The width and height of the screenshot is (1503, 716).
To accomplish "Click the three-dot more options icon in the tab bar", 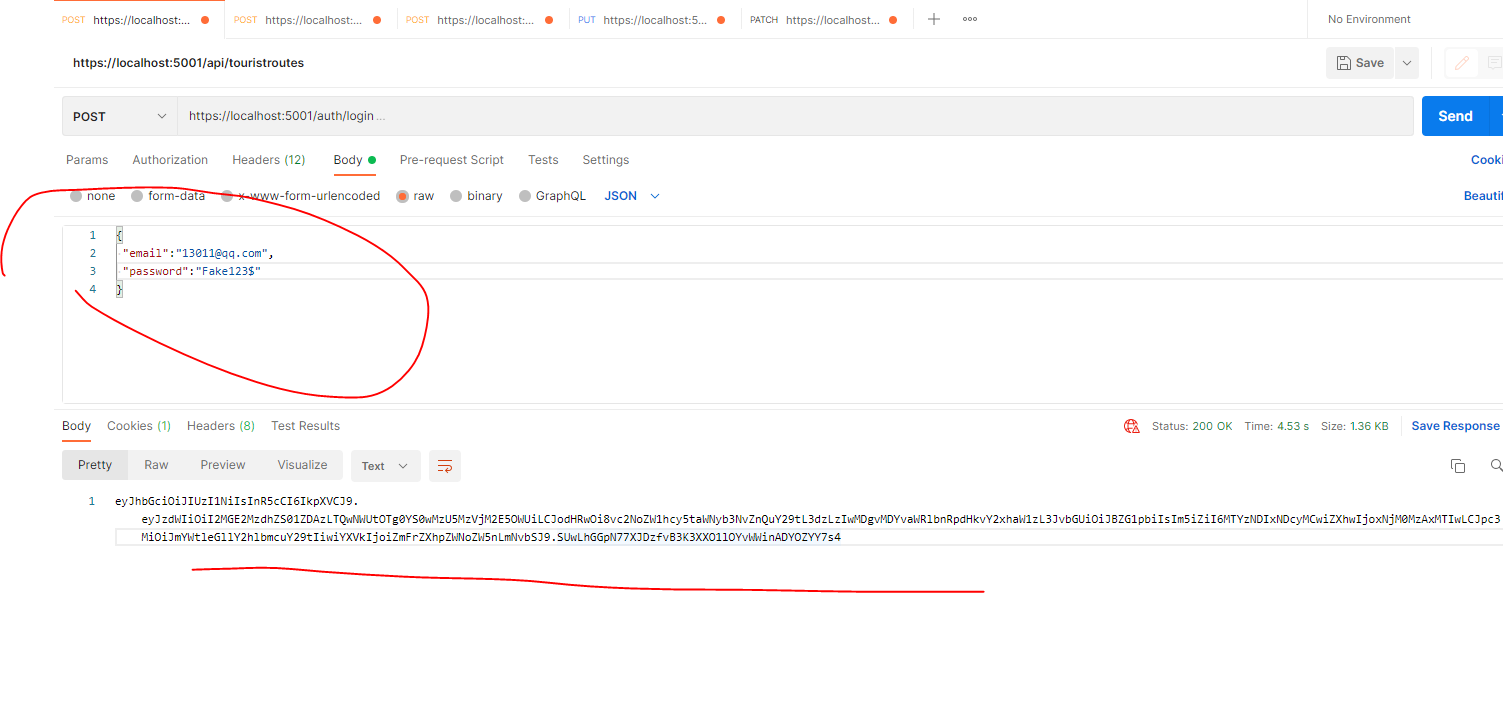I will tap(968, 18).
